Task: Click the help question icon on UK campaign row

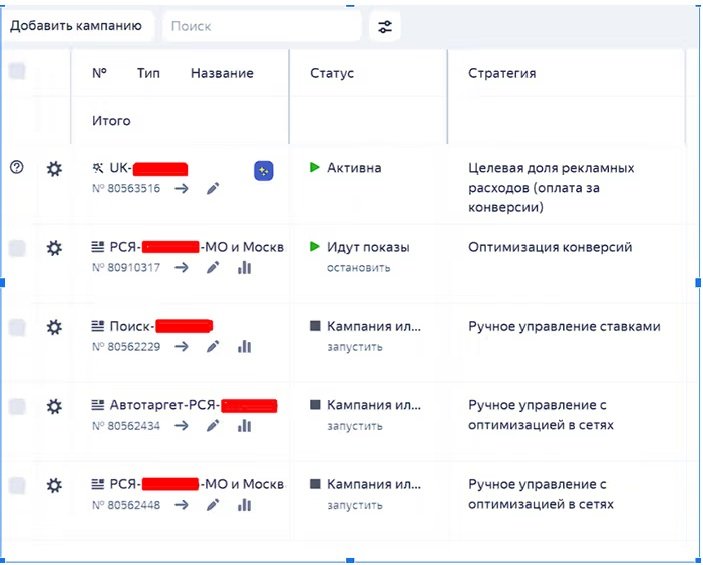Action: point(17,168)
